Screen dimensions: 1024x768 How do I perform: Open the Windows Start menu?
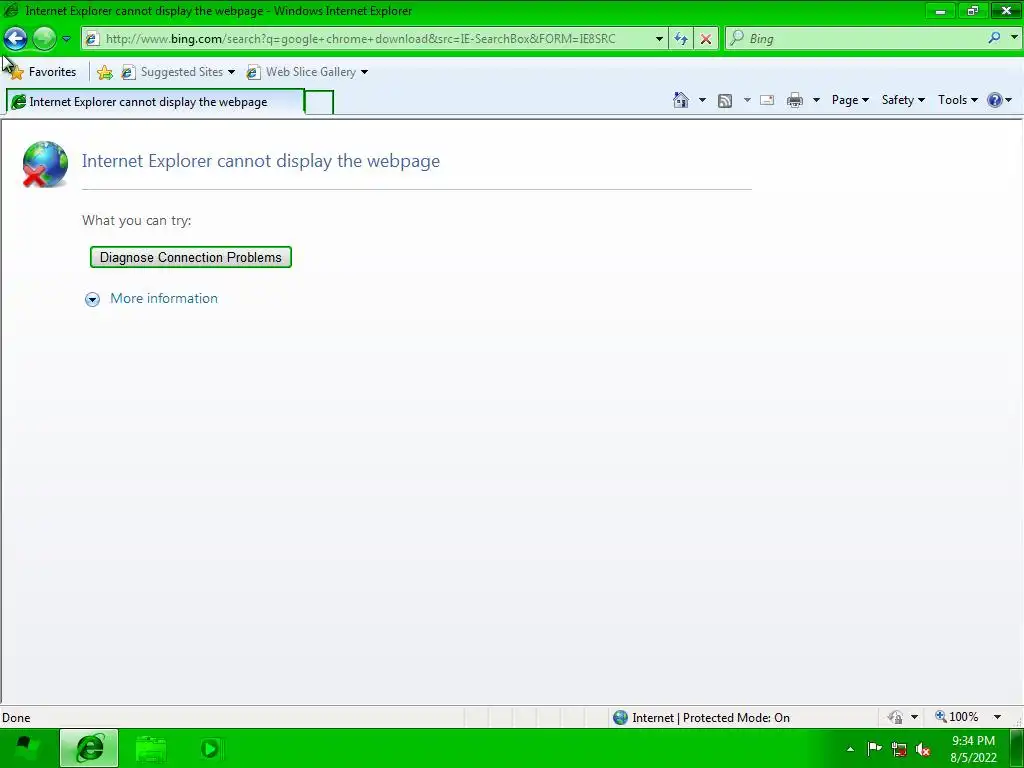tap(25, 748)
